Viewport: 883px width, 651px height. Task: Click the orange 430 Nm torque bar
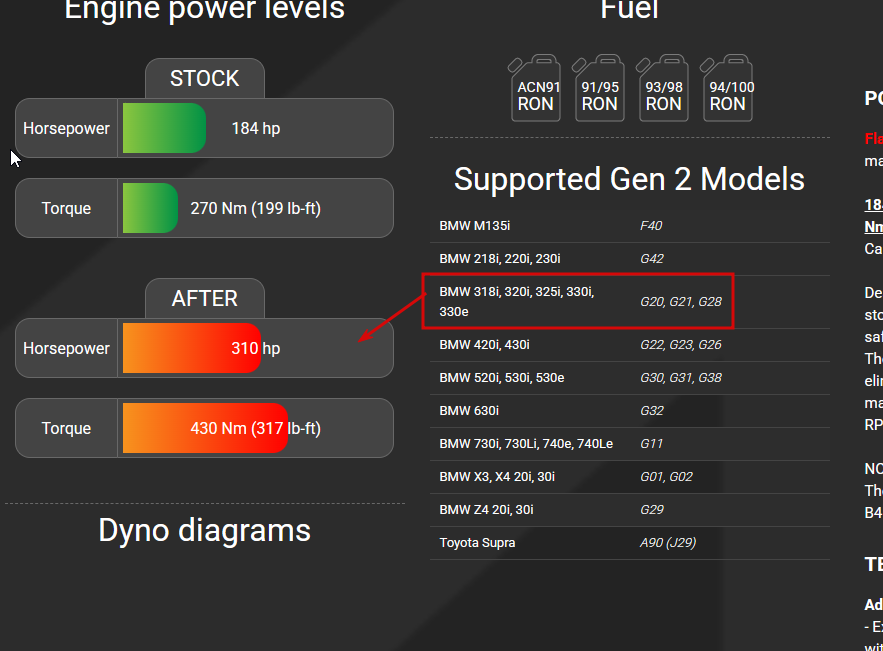206,428
